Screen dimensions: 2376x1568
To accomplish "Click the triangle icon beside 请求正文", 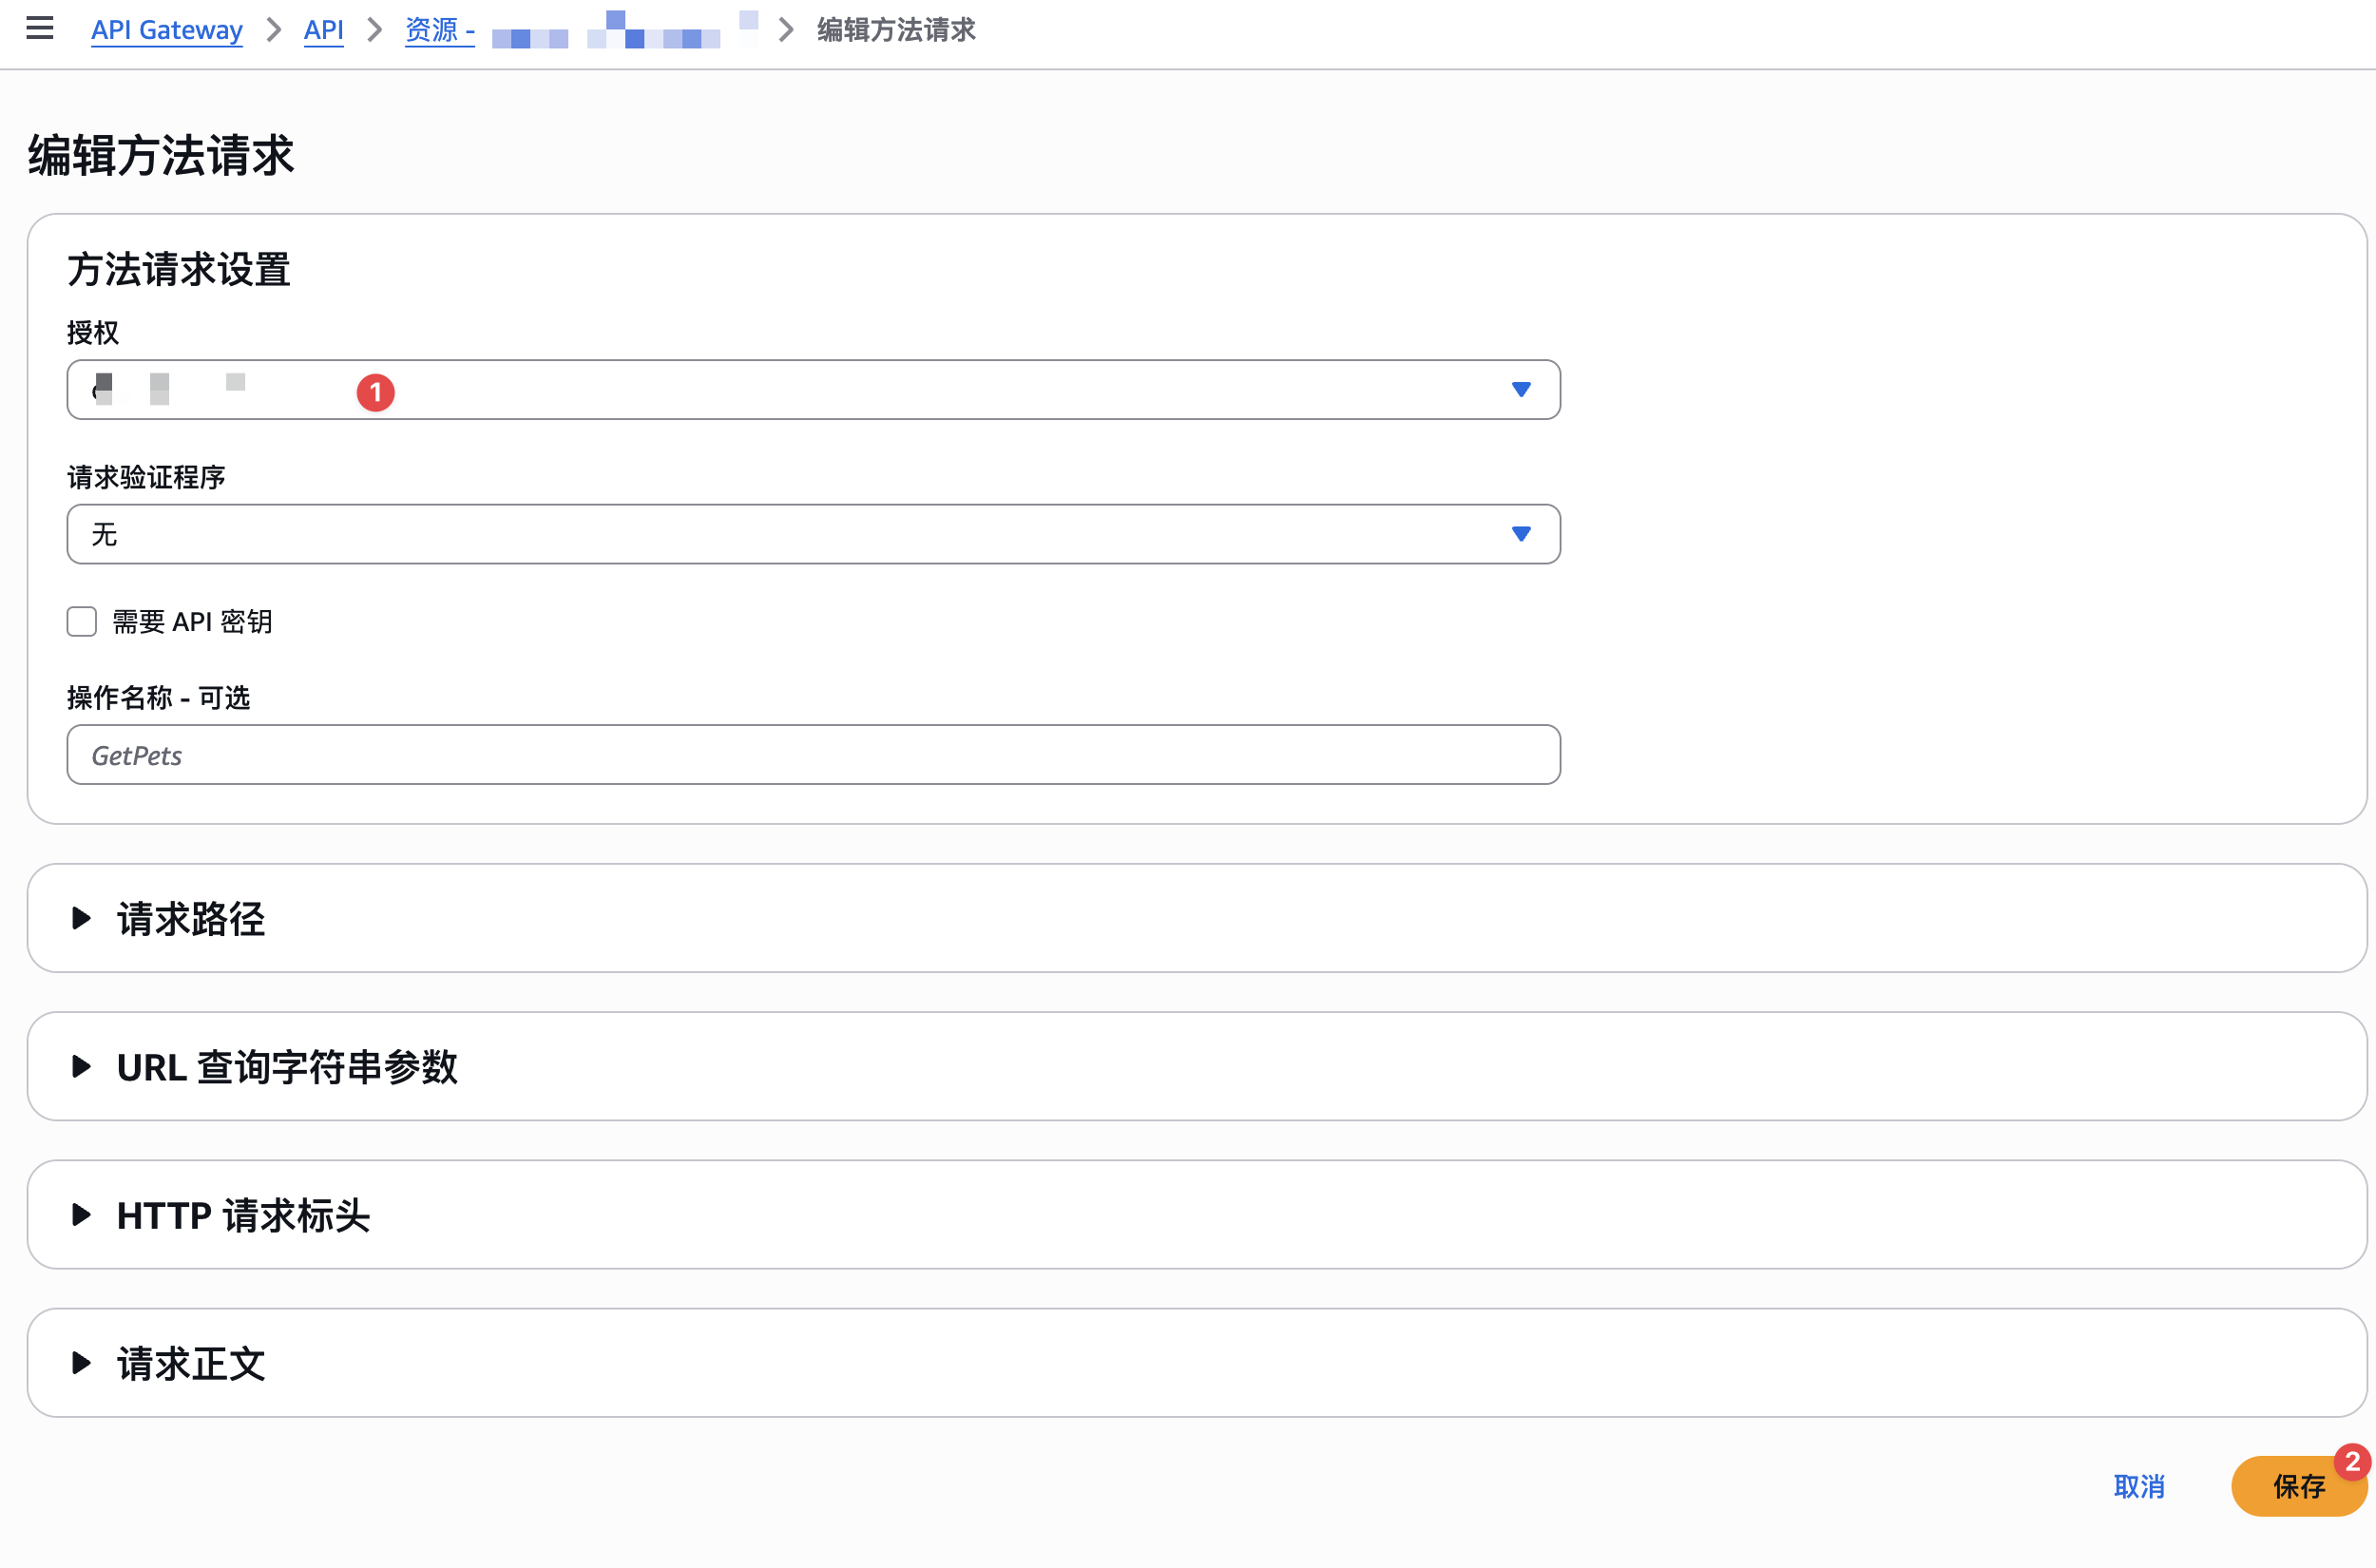I will click(82, 1363).
